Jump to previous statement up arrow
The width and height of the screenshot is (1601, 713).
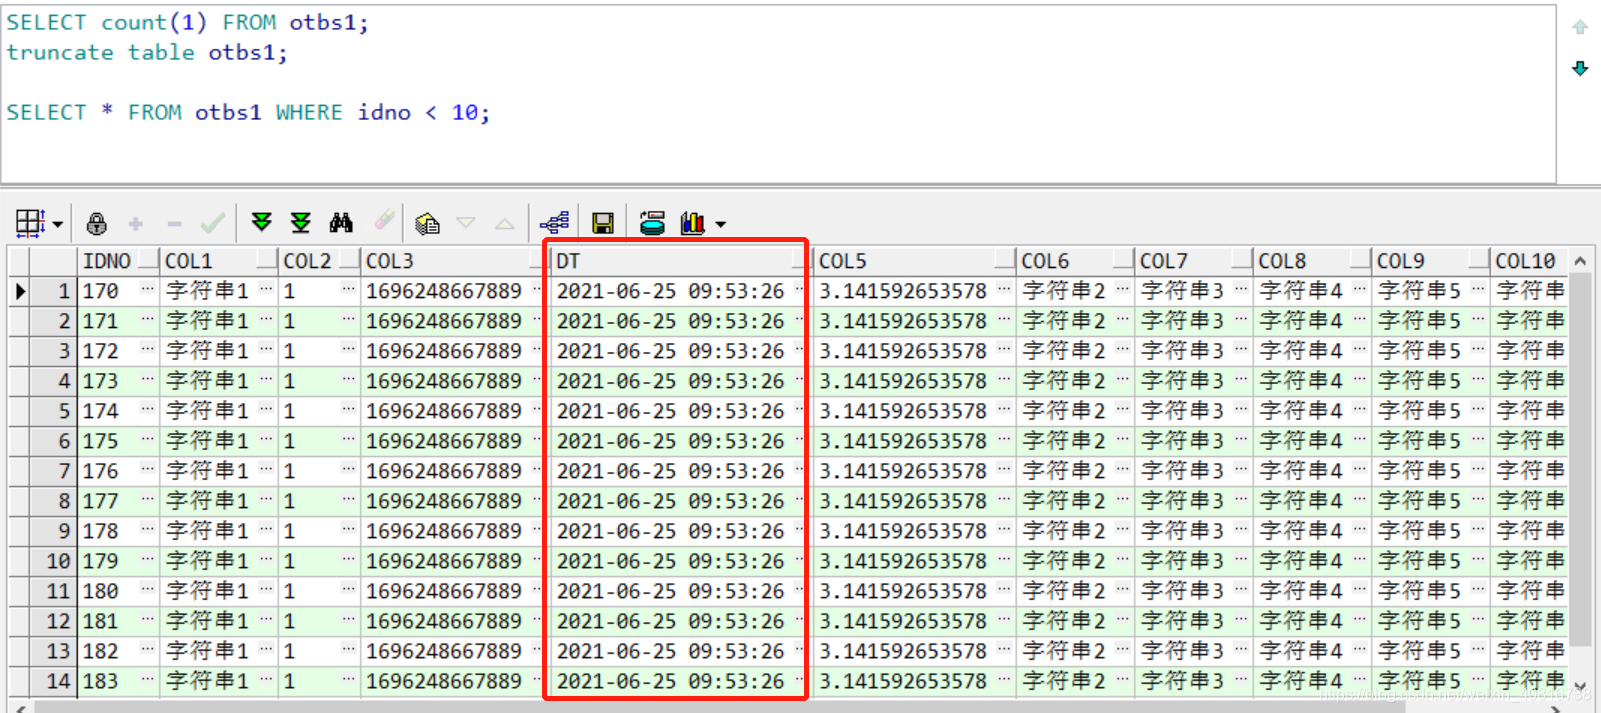(1580, 27)
